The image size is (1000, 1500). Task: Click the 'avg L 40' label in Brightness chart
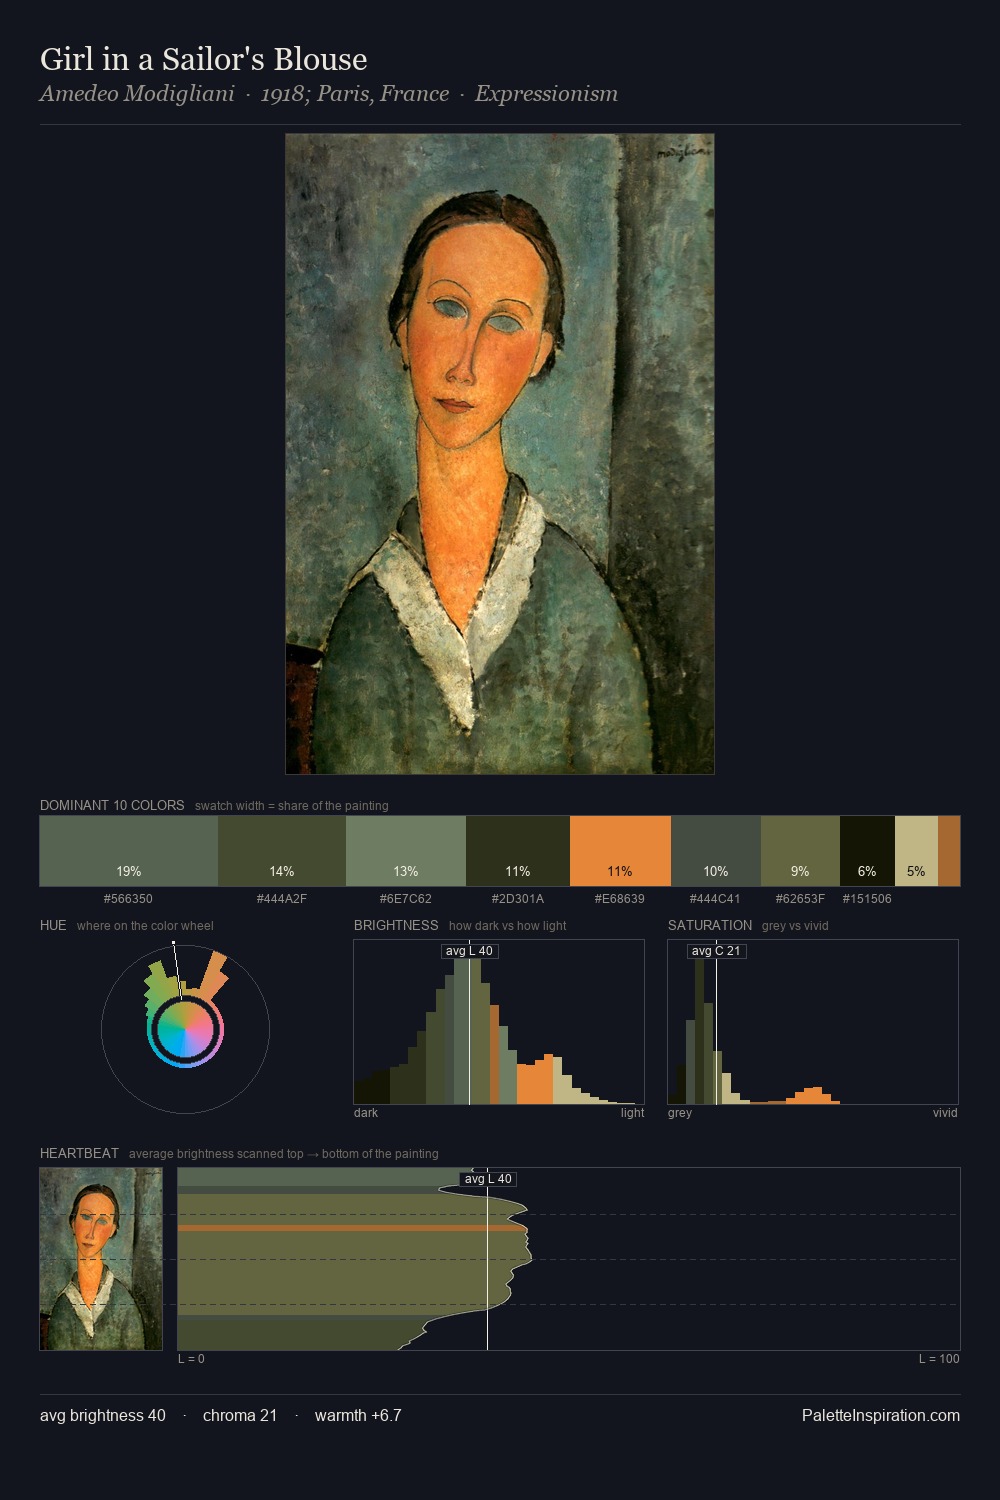[x=469, y=951]
